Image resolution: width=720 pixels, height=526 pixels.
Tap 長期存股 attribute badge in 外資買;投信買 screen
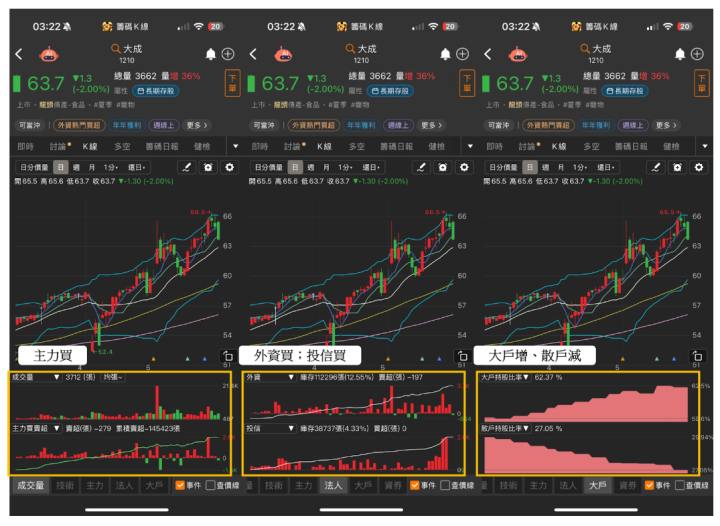pyautogui.click(x=390, y=91)
